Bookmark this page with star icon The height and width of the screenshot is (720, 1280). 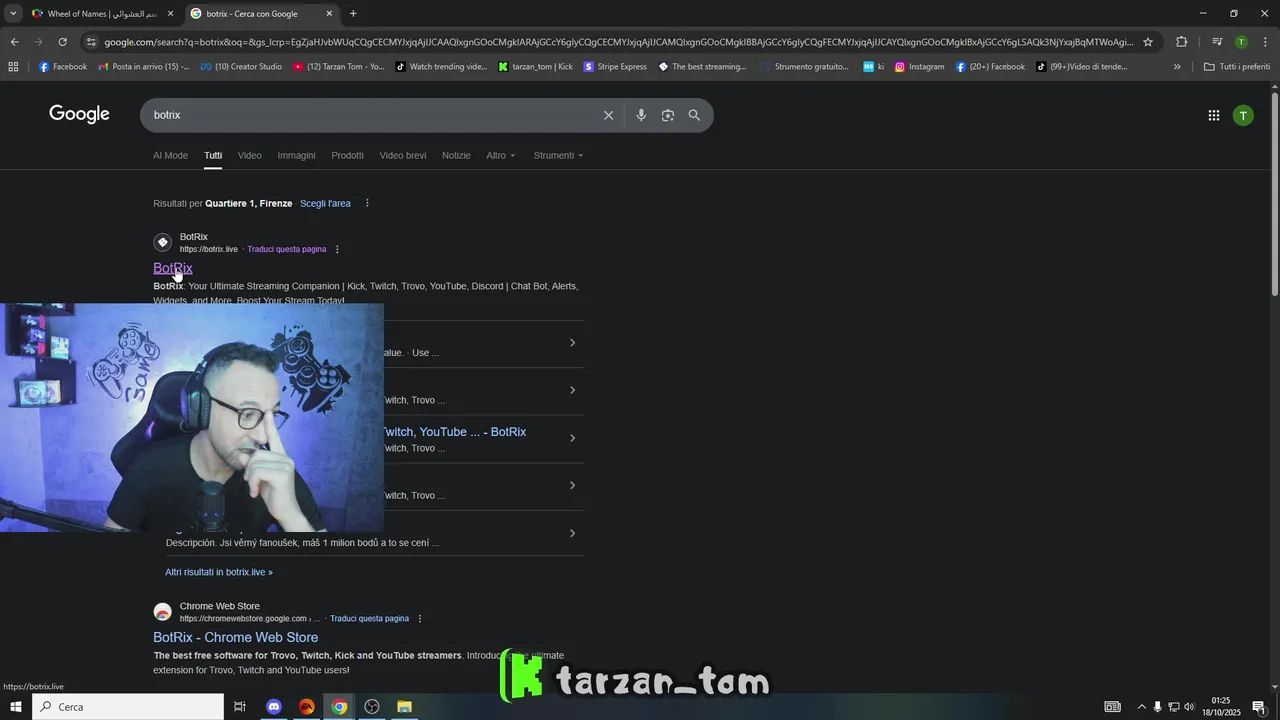point(1148,42)
